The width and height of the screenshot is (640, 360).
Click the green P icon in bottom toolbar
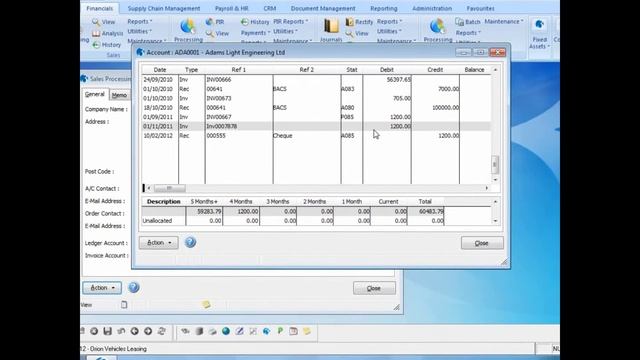click(x=280, y=331)
